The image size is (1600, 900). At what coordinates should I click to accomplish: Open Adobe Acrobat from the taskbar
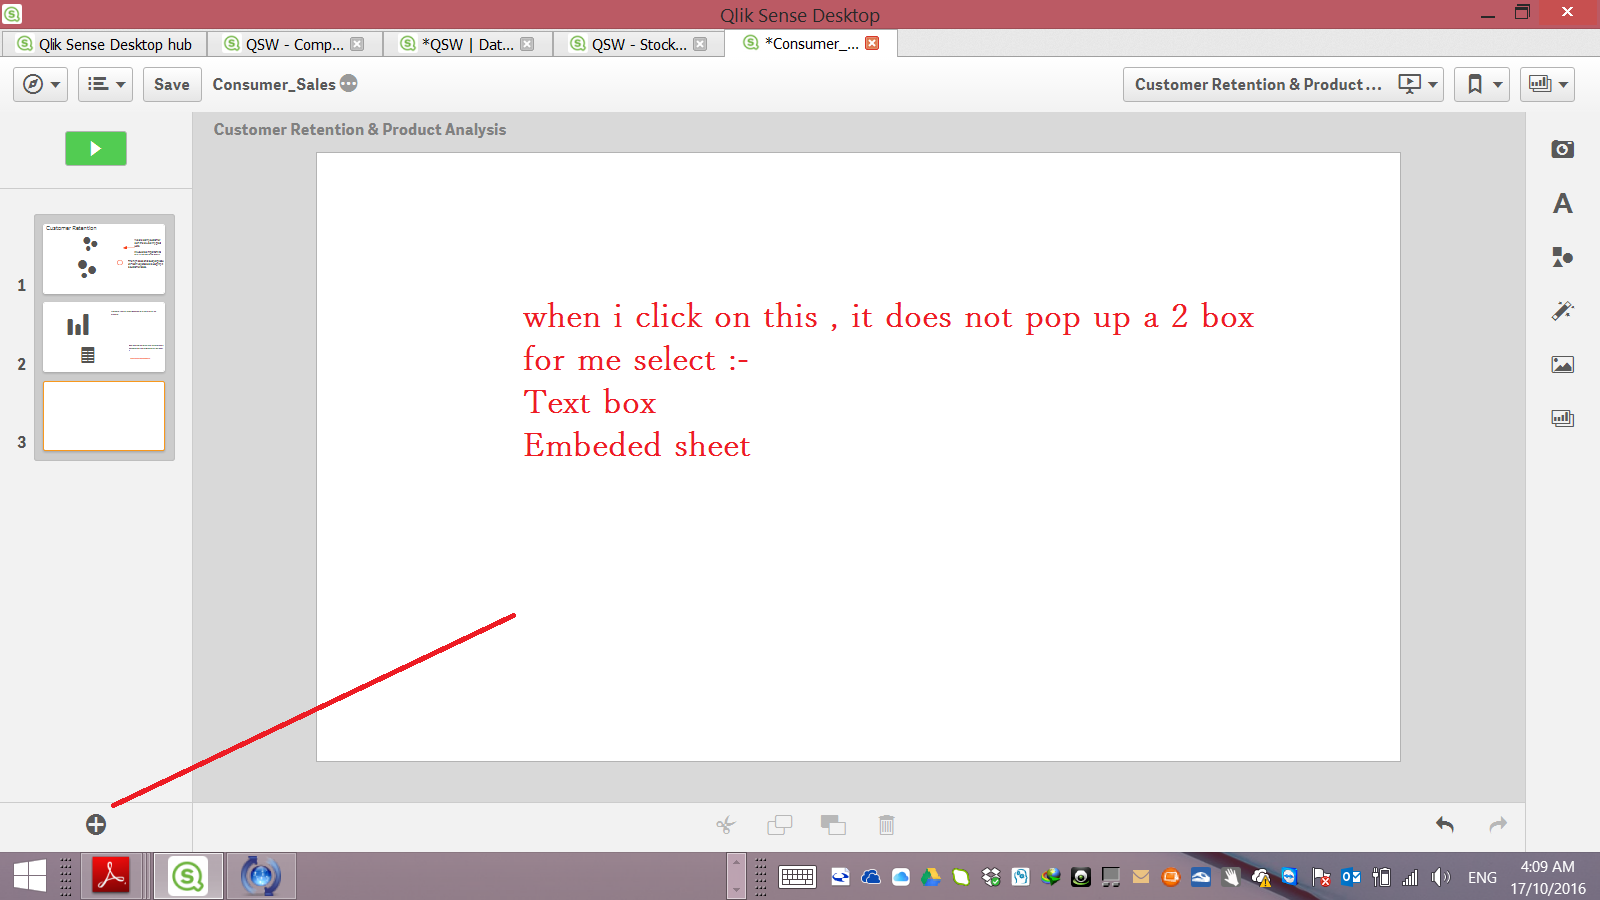111,877
